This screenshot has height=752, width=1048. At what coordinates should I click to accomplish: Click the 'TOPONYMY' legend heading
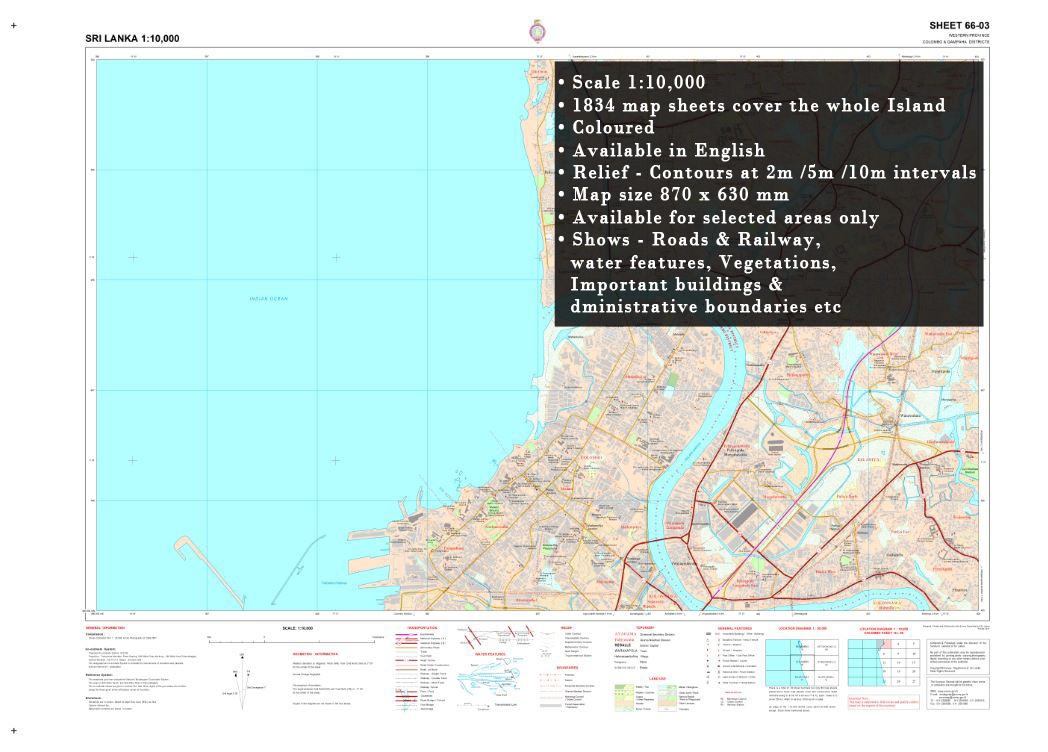[644, 628]
